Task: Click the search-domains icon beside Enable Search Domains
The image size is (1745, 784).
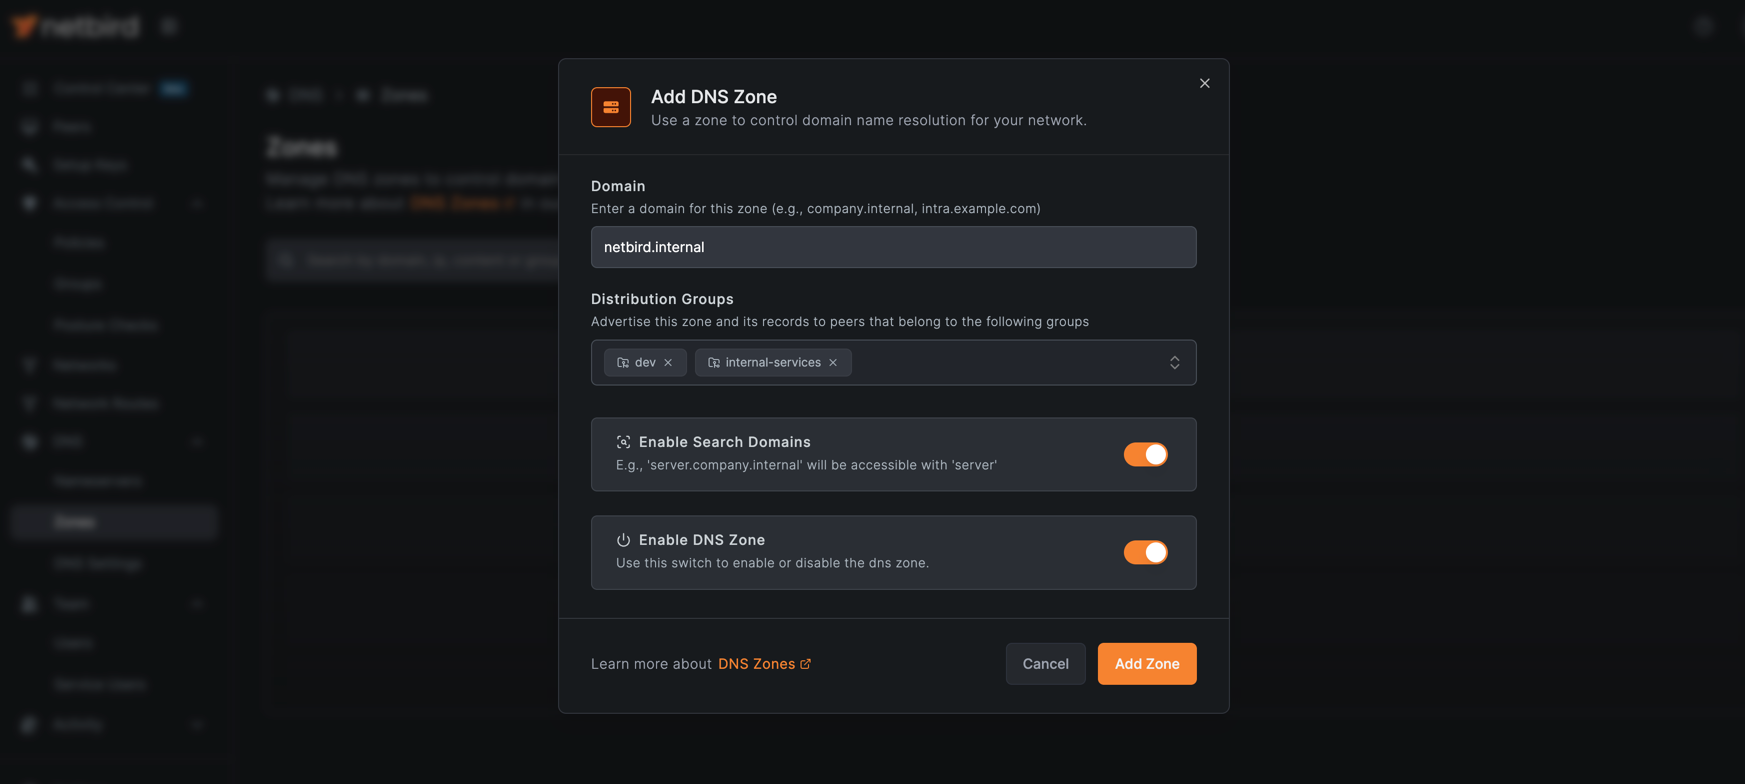Action: coord(623,440)
